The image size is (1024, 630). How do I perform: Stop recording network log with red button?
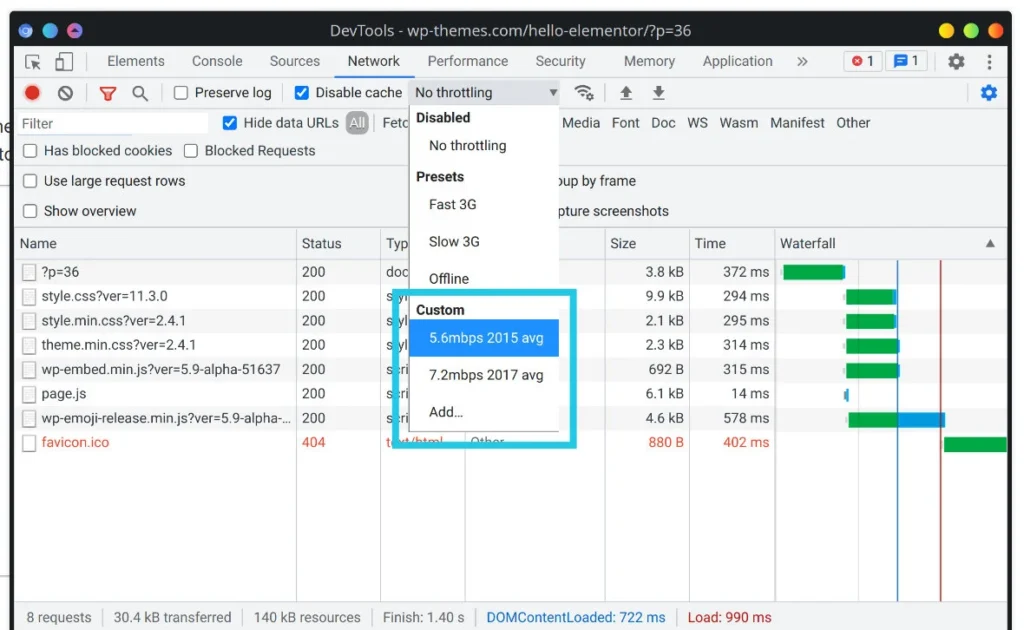point(32,93)
